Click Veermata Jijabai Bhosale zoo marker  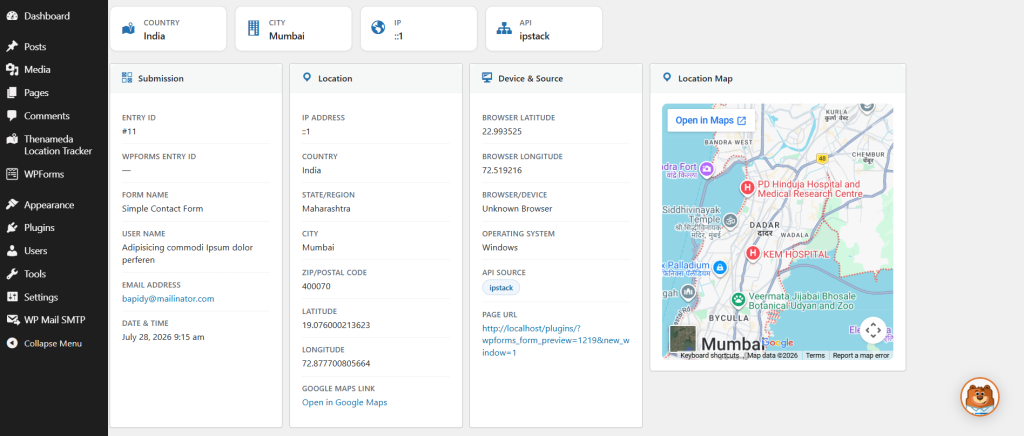(x=739, y=300)
